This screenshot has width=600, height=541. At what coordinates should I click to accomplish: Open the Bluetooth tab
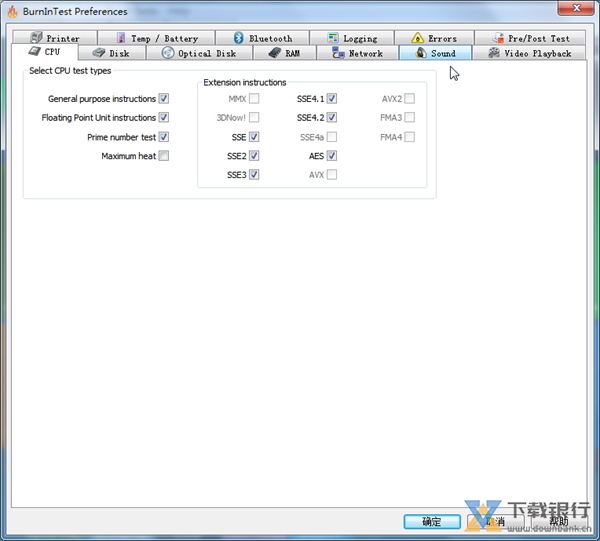(262, 38)
